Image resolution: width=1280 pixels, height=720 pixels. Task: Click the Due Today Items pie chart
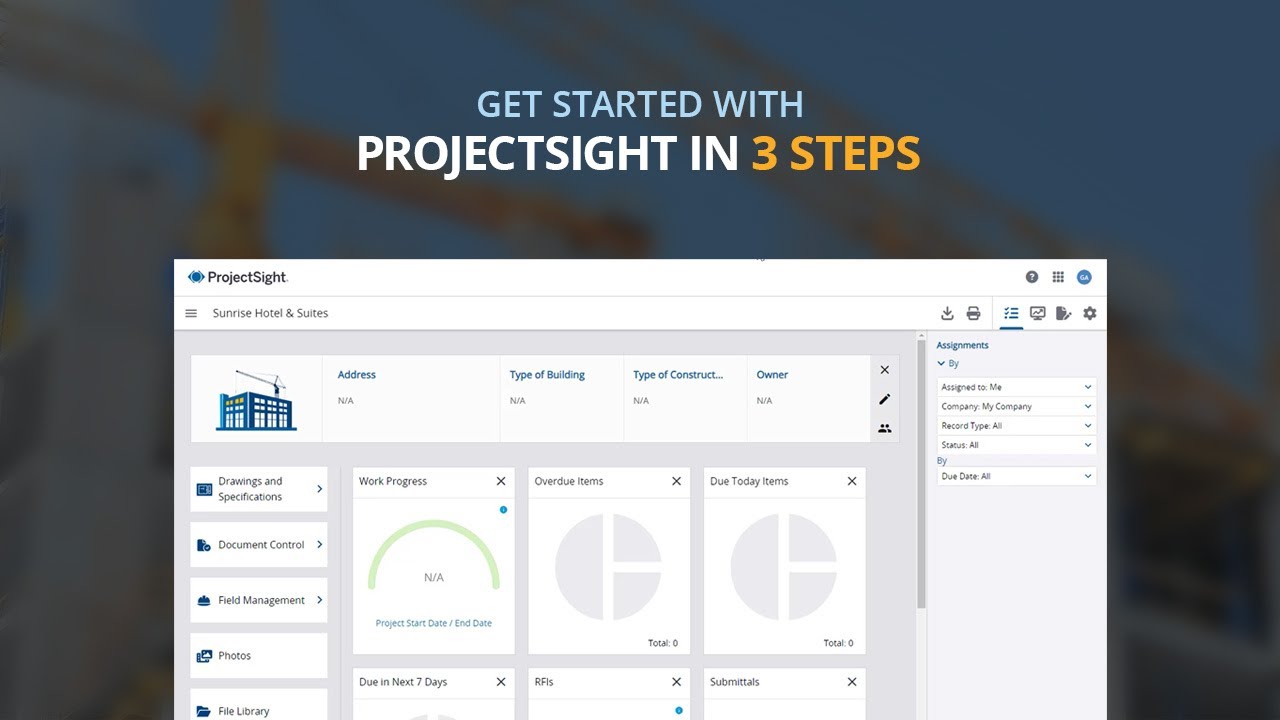pos(784,567)
